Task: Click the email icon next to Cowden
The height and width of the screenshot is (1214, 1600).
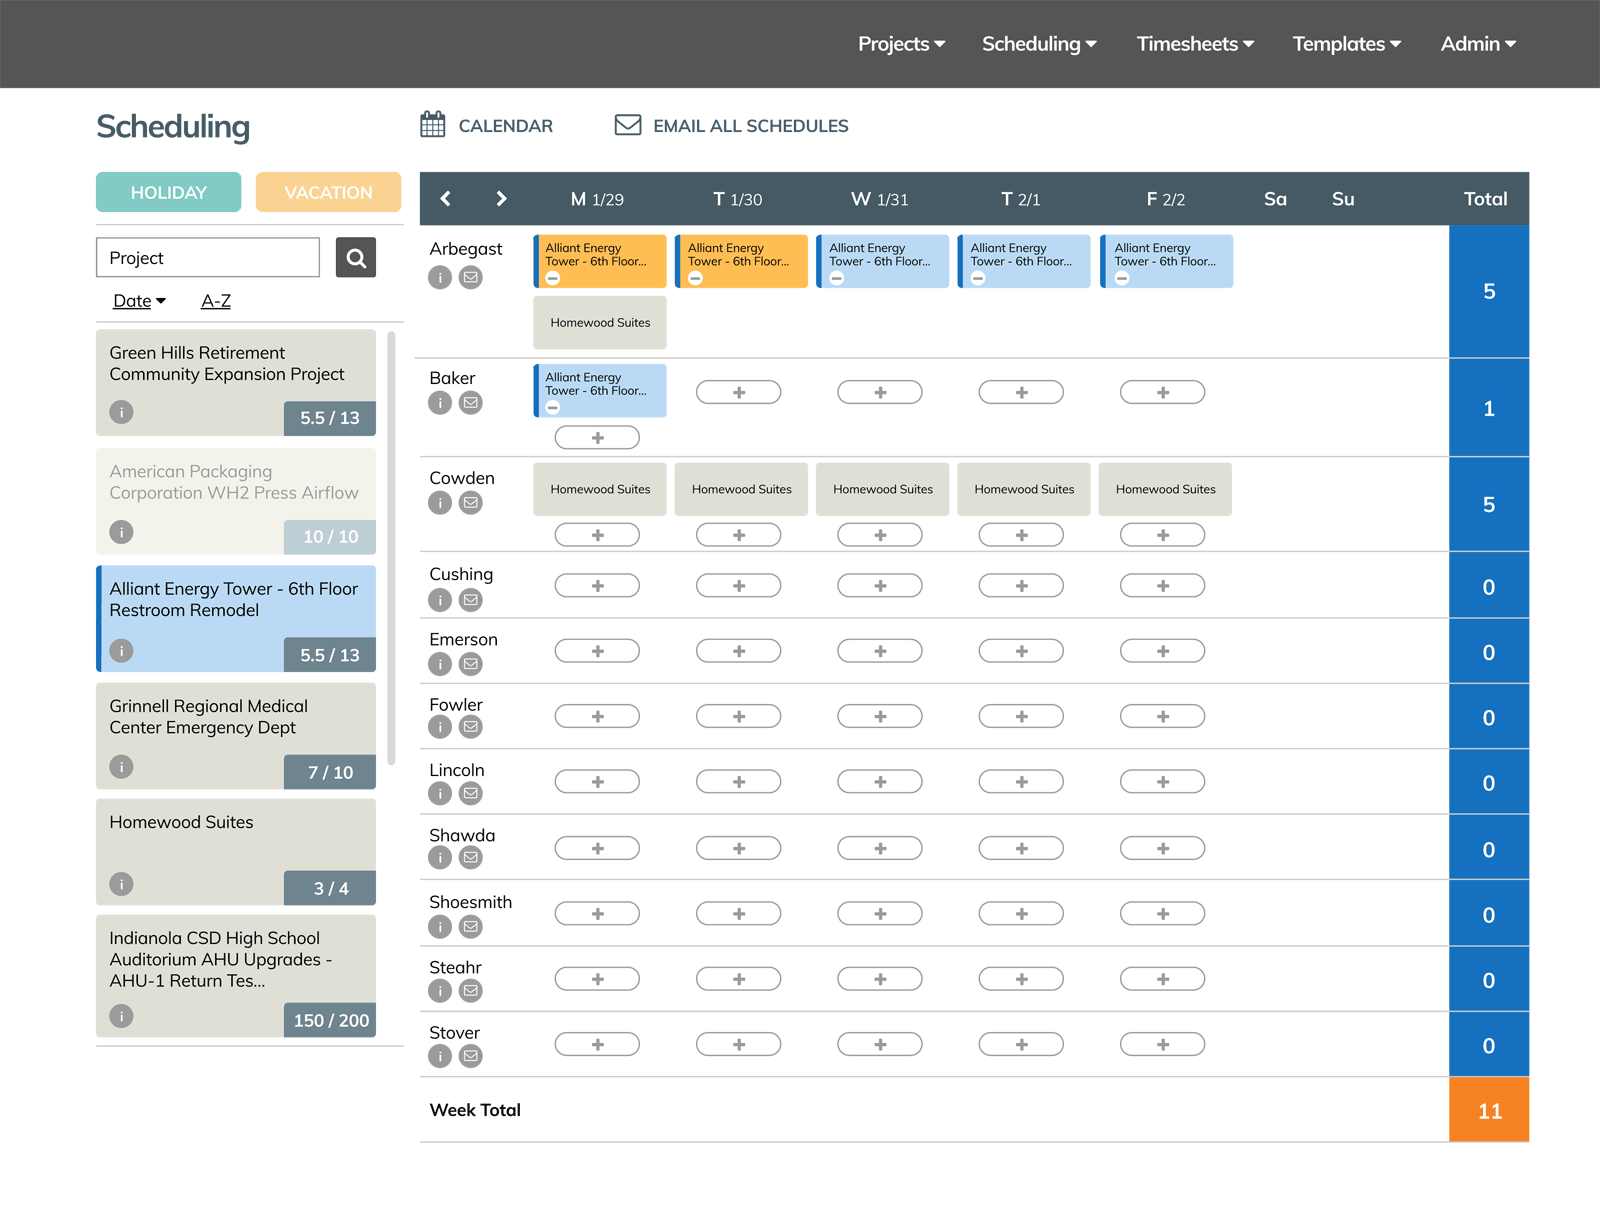Action: click(470, 503)
